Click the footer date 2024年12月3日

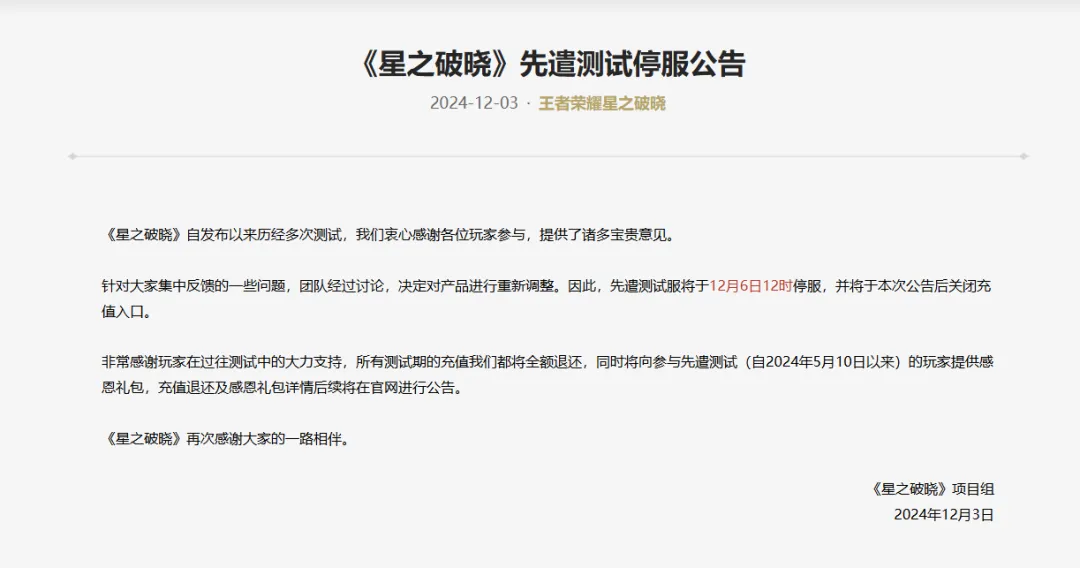point(944,515)
